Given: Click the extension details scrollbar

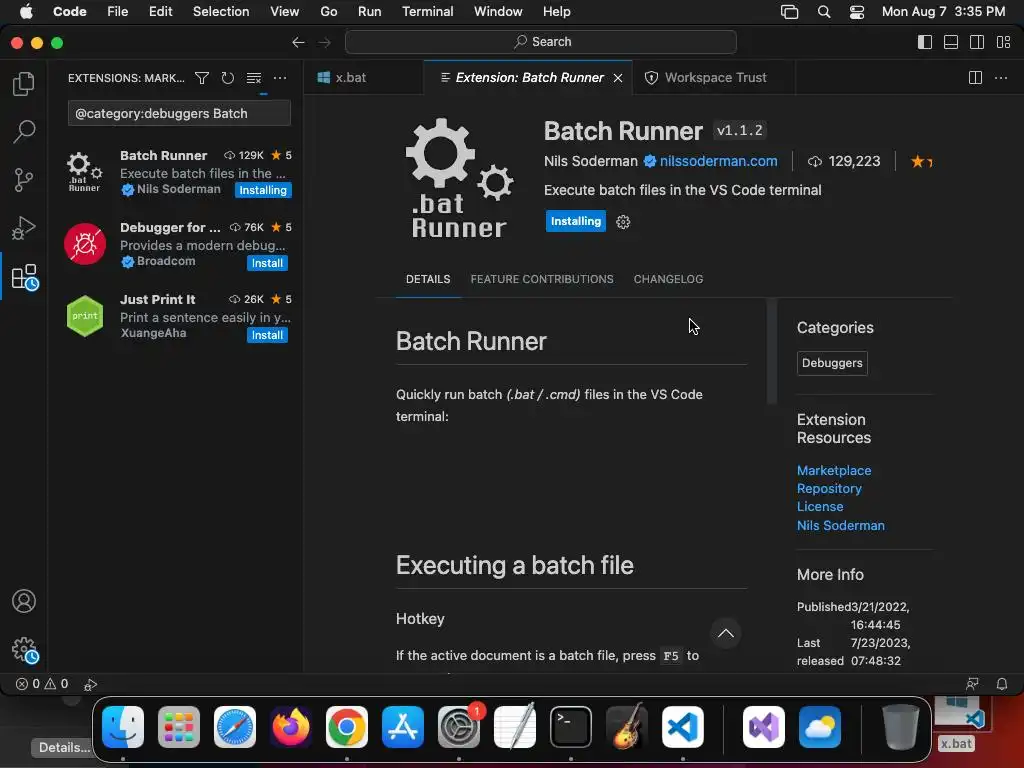Looking at the screenshot, I should click(x=772, y=353).
